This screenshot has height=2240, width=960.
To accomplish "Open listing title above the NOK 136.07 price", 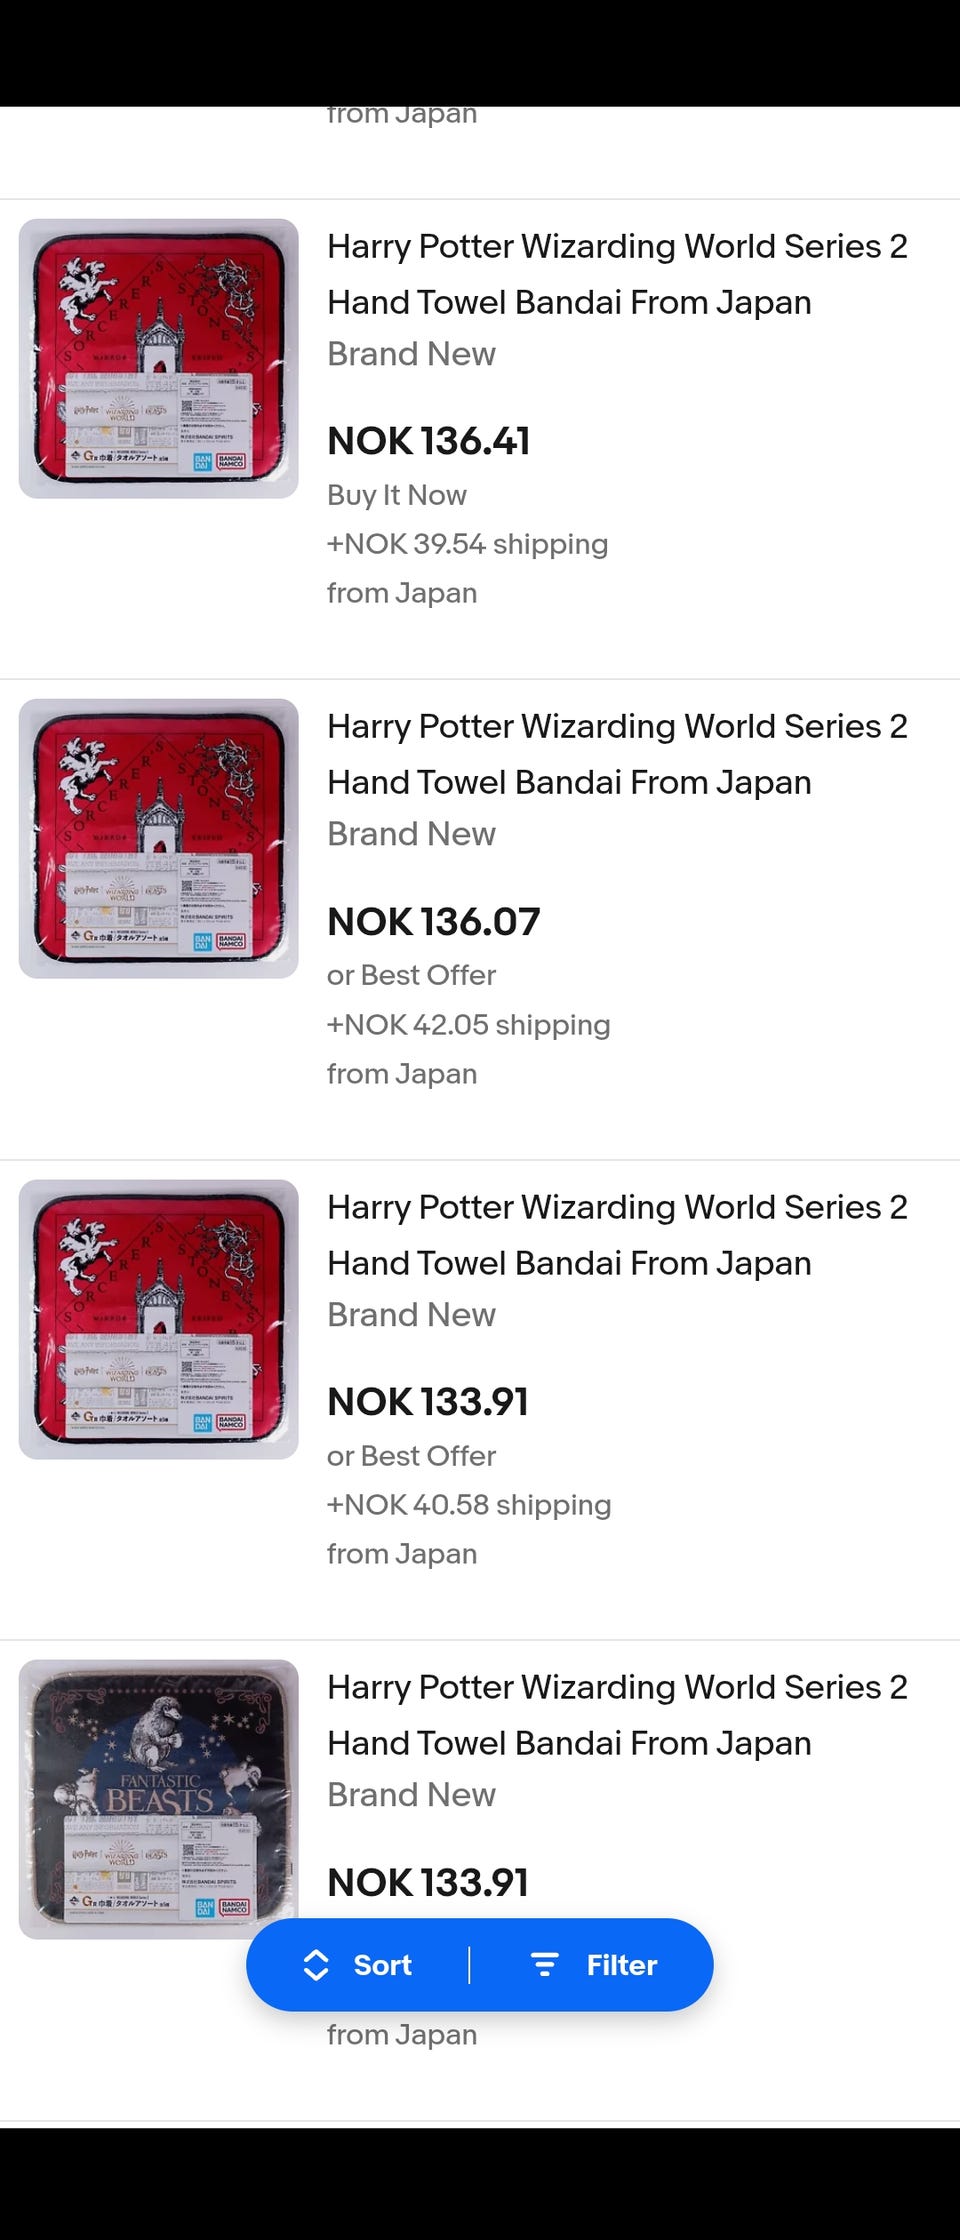I will tap(617, 754).
